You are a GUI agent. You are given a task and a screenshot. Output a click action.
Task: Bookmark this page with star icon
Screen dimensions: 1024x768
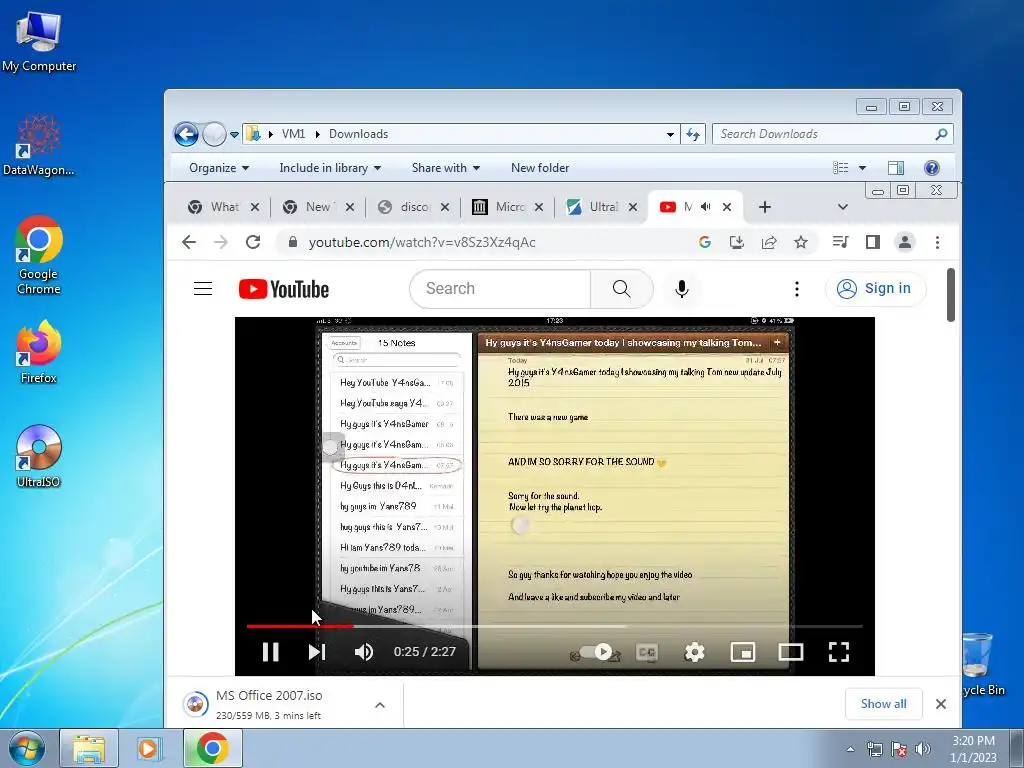tap(801, 242)
